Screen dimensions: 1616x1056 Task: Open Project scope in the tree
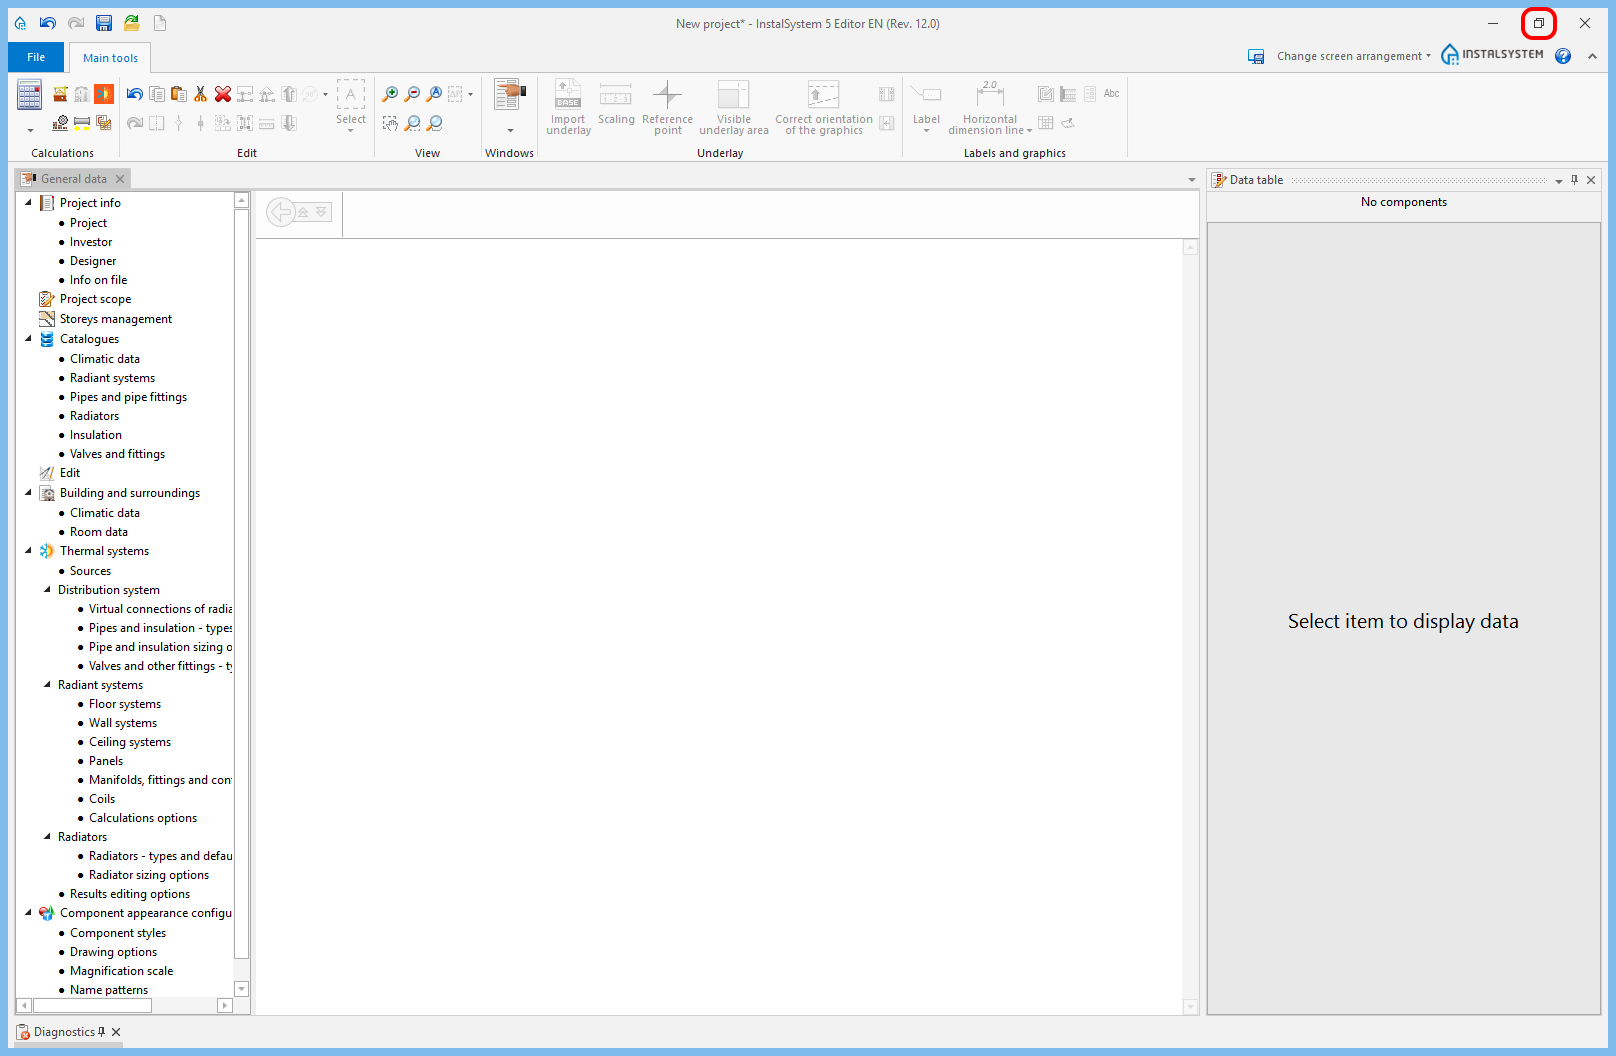(x=95, y=299)
